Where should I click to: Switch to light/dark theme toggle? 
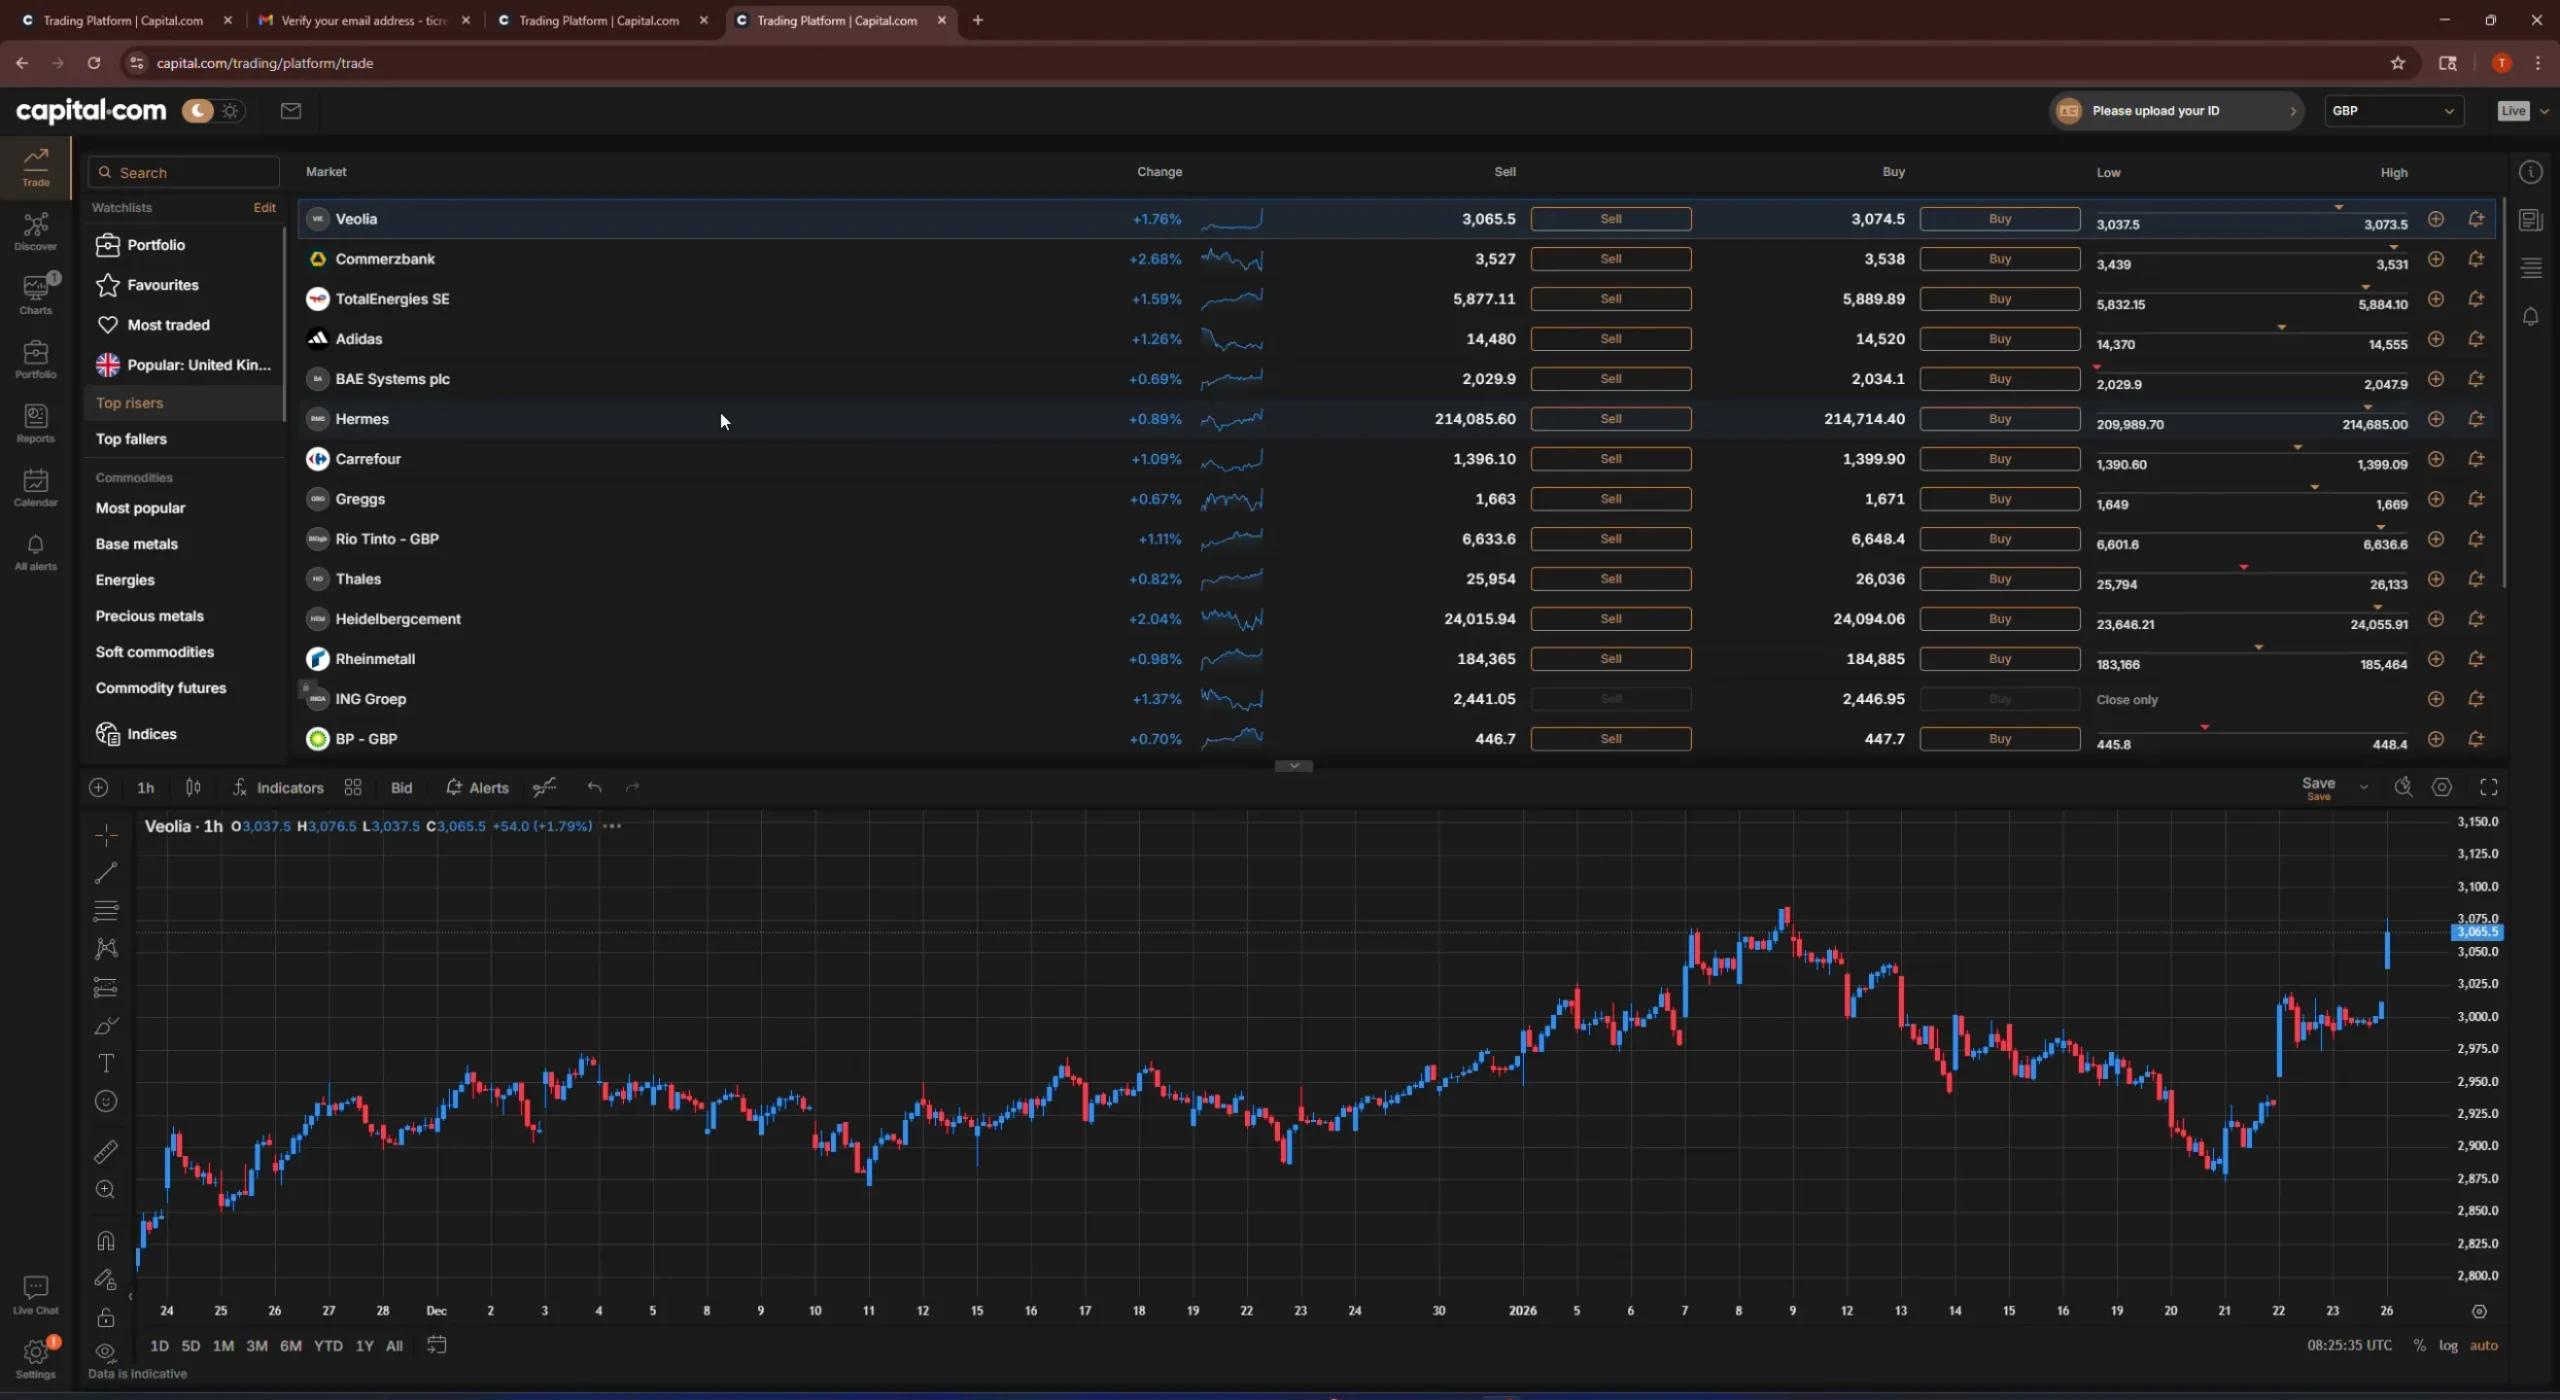point(213,111)
